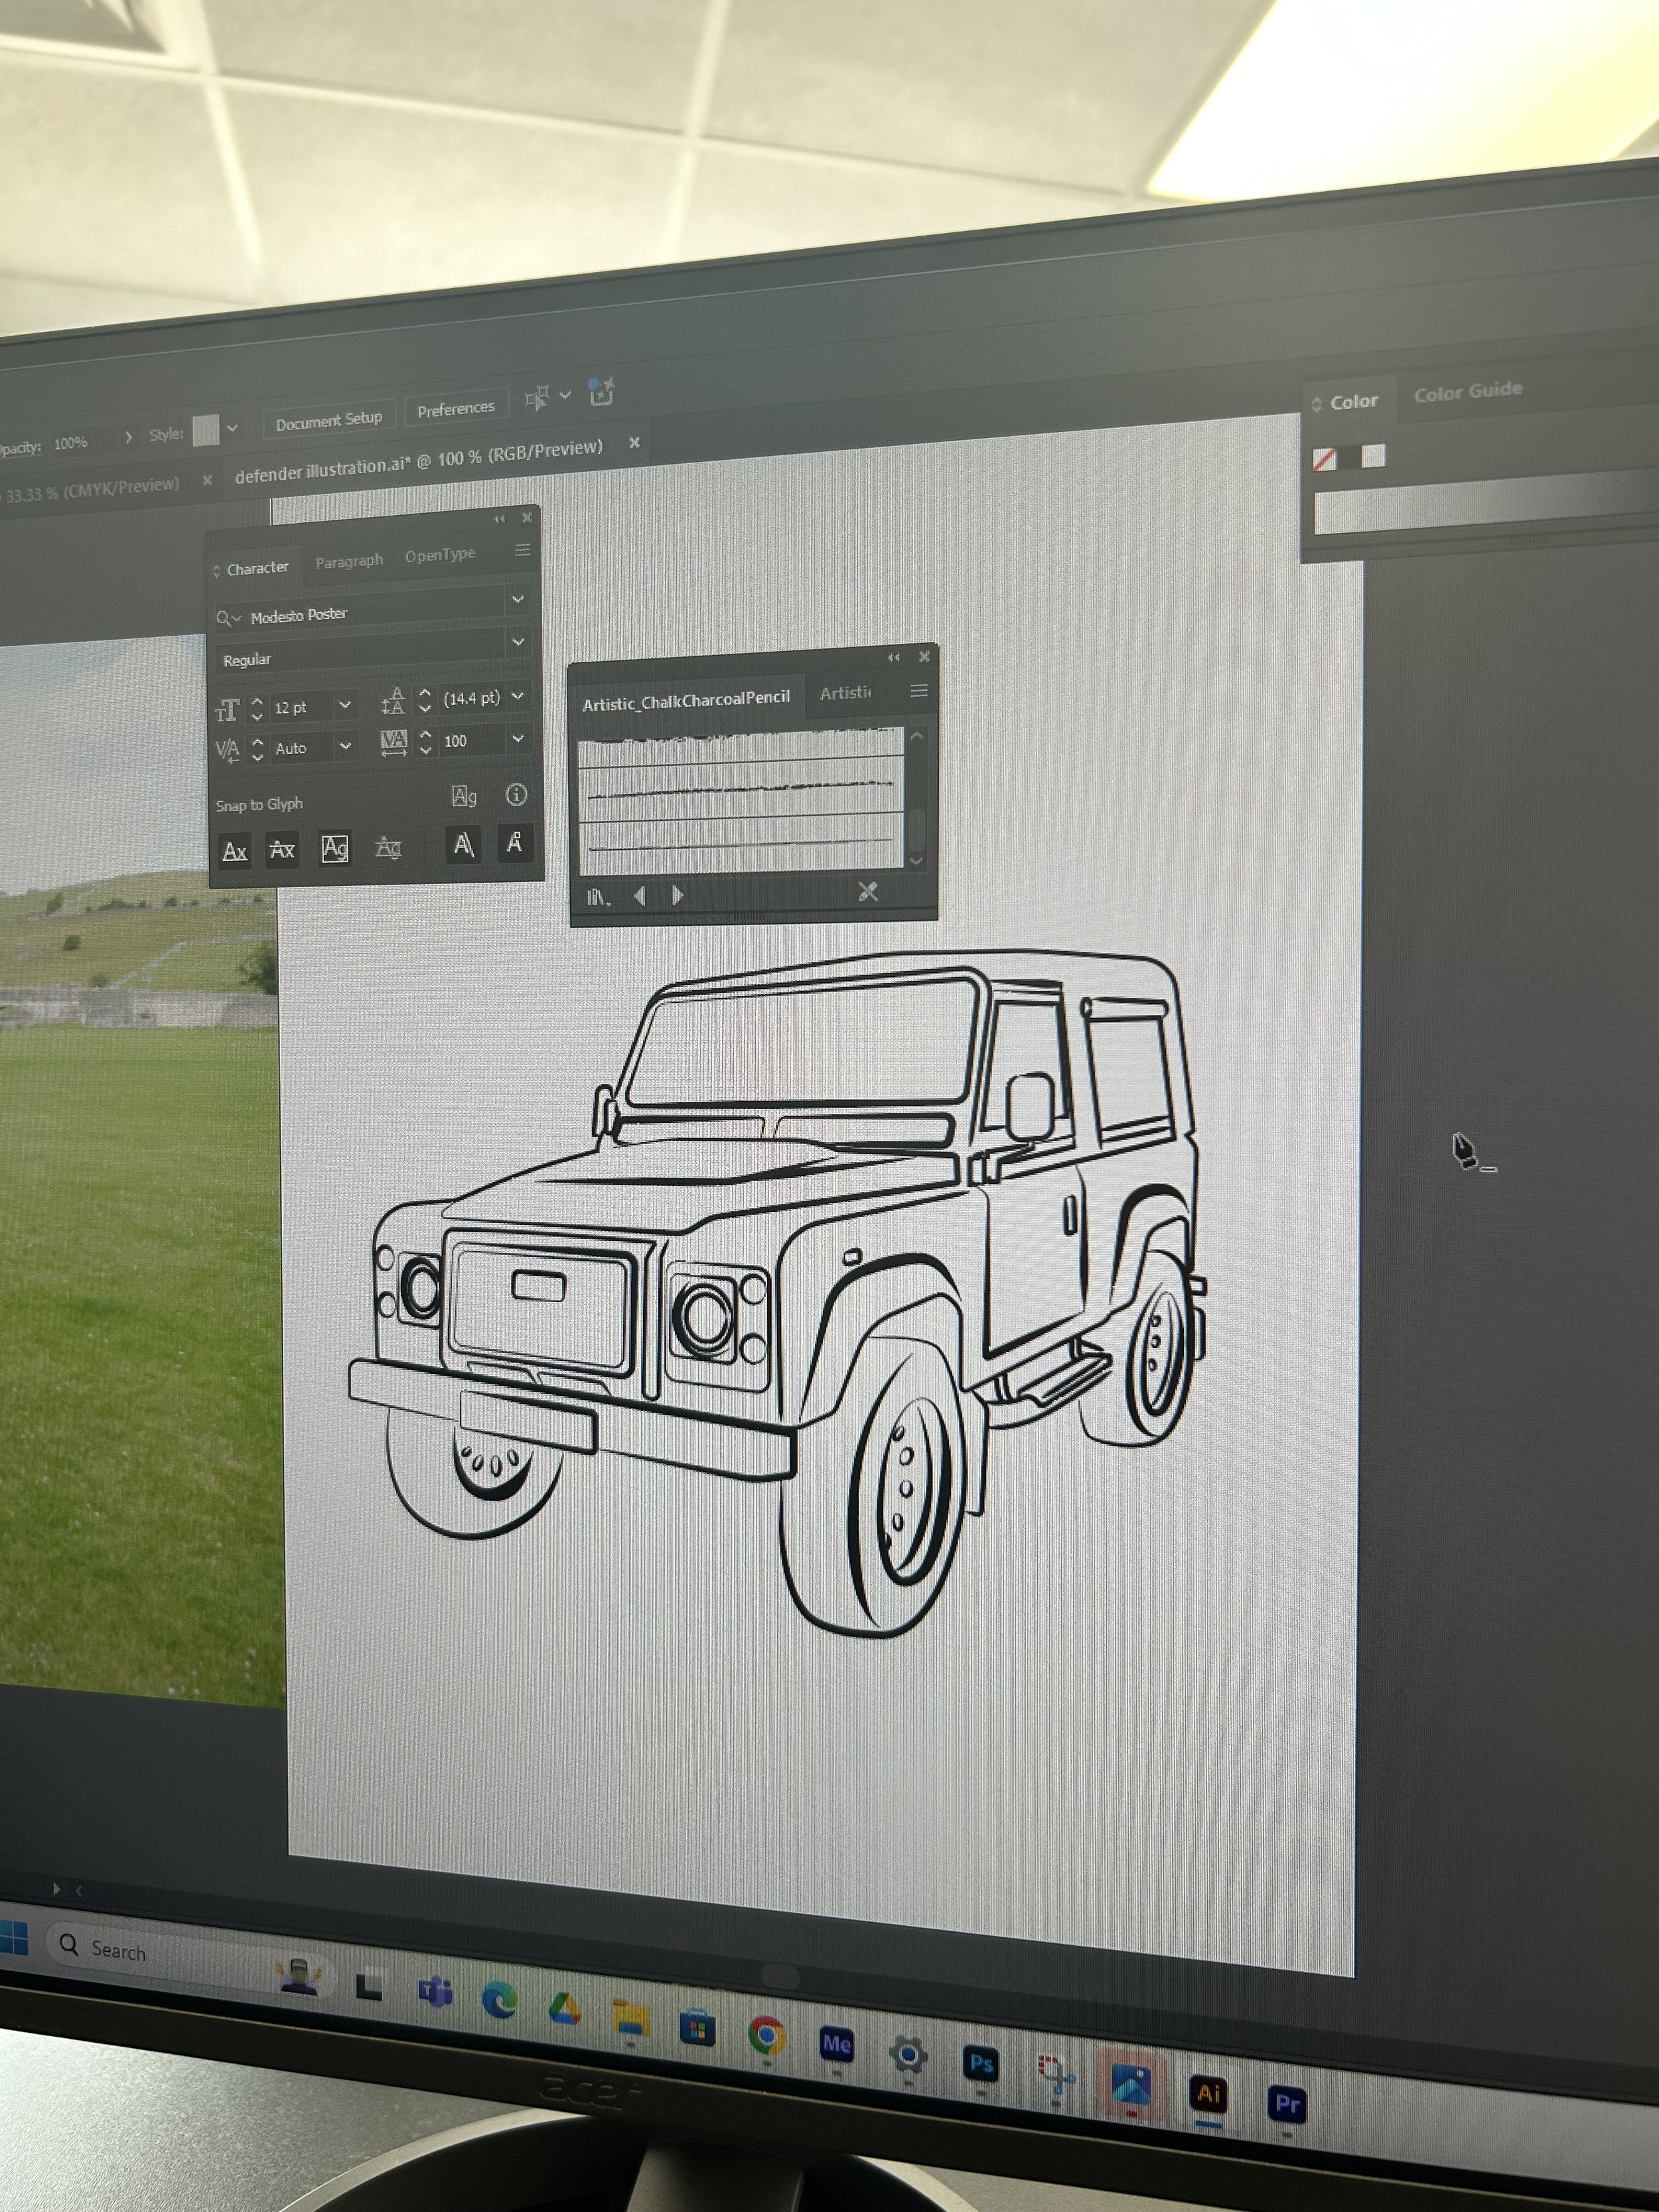Click Remove Brush Stroke icon
Screen dimensions: 1659x2212
click(x=868, y=891)
